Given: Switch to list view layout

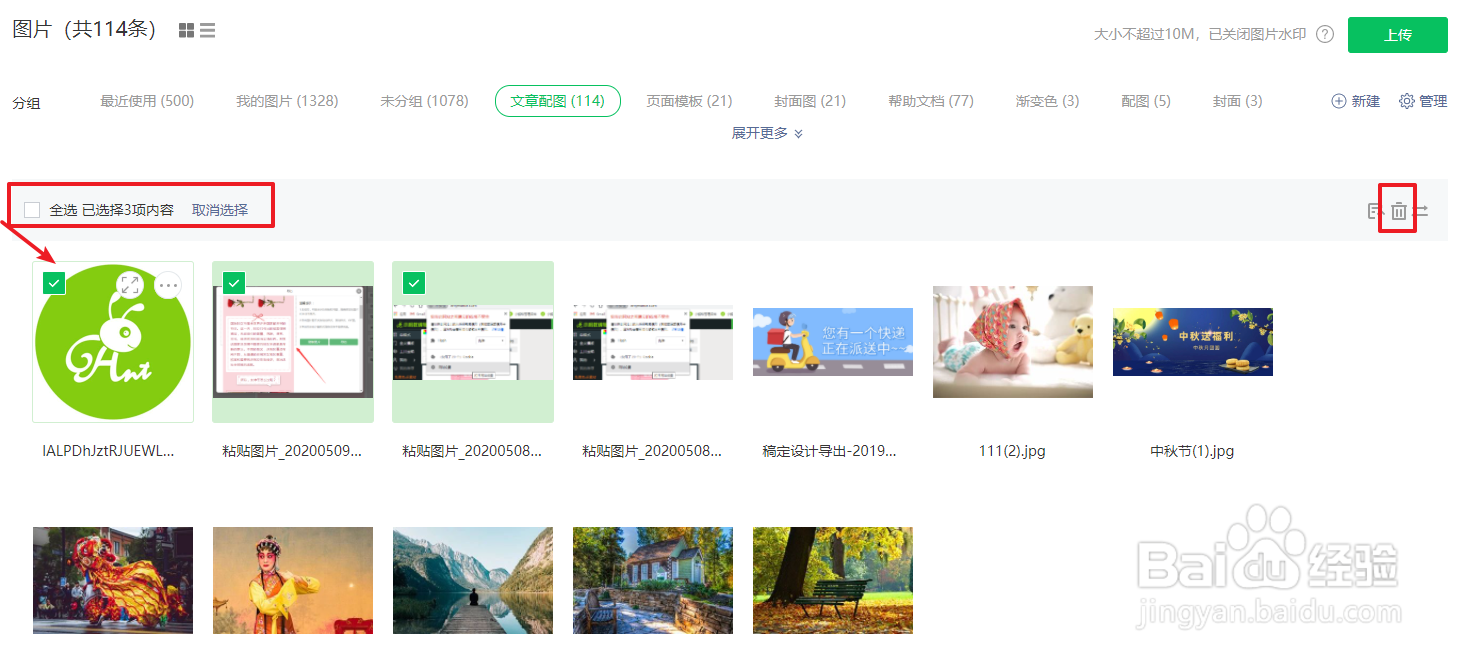Looking at the screenshot, I should (207, 30).
